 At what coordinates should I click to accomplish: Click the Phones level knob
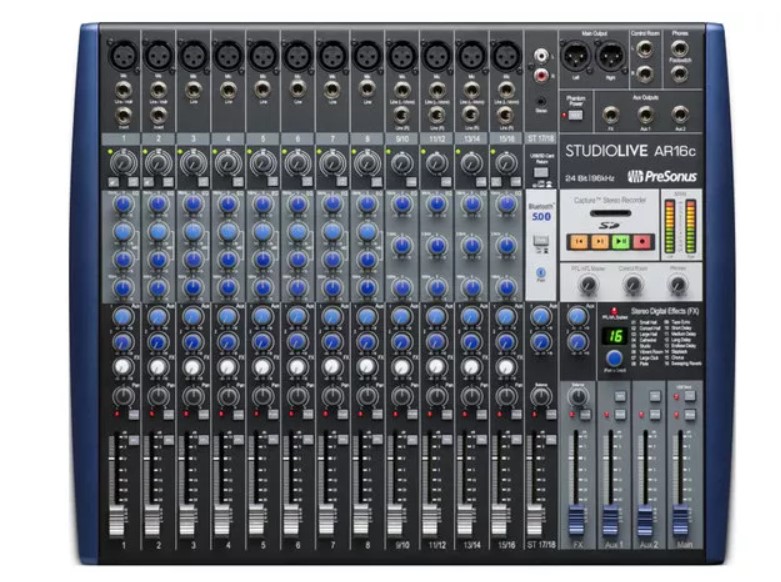tap(677, 285)
